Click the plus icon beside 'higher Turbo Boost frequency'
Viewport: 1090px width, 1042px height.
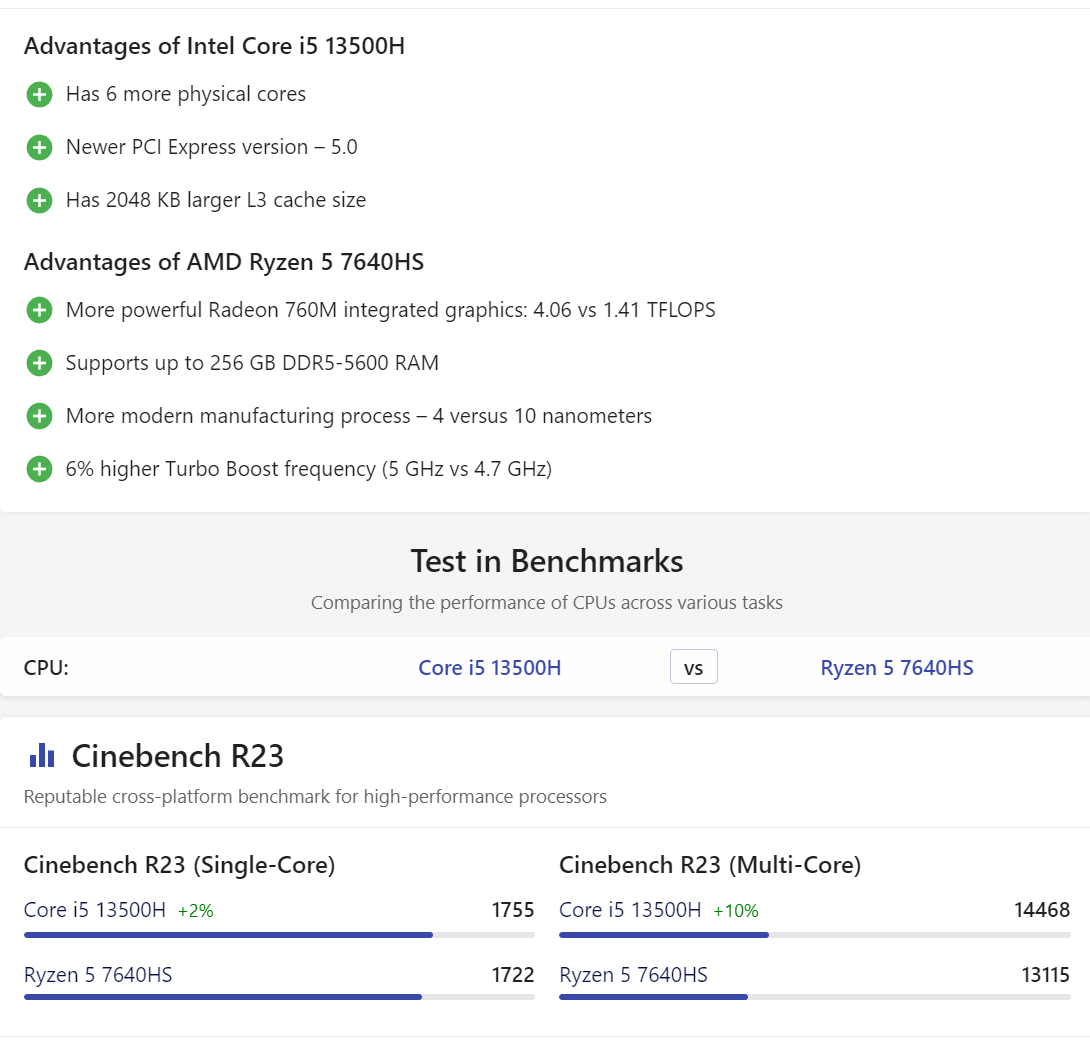[39, 469]
